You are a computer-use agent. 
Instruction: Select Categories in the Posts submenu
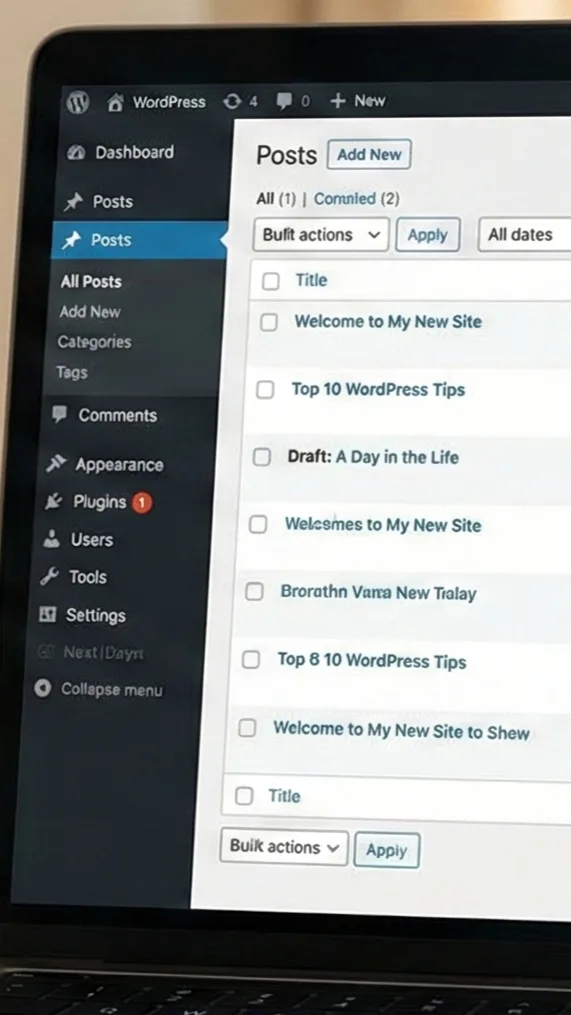(x=95, y=342)
